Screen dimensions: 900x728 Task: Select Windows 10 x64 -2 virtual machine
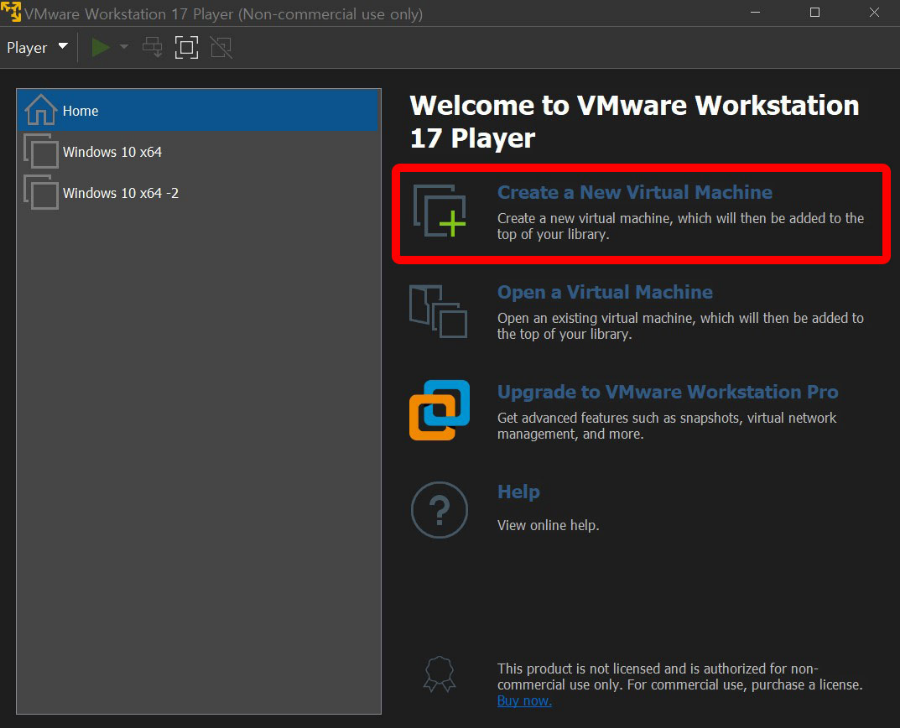coord(199,193)
